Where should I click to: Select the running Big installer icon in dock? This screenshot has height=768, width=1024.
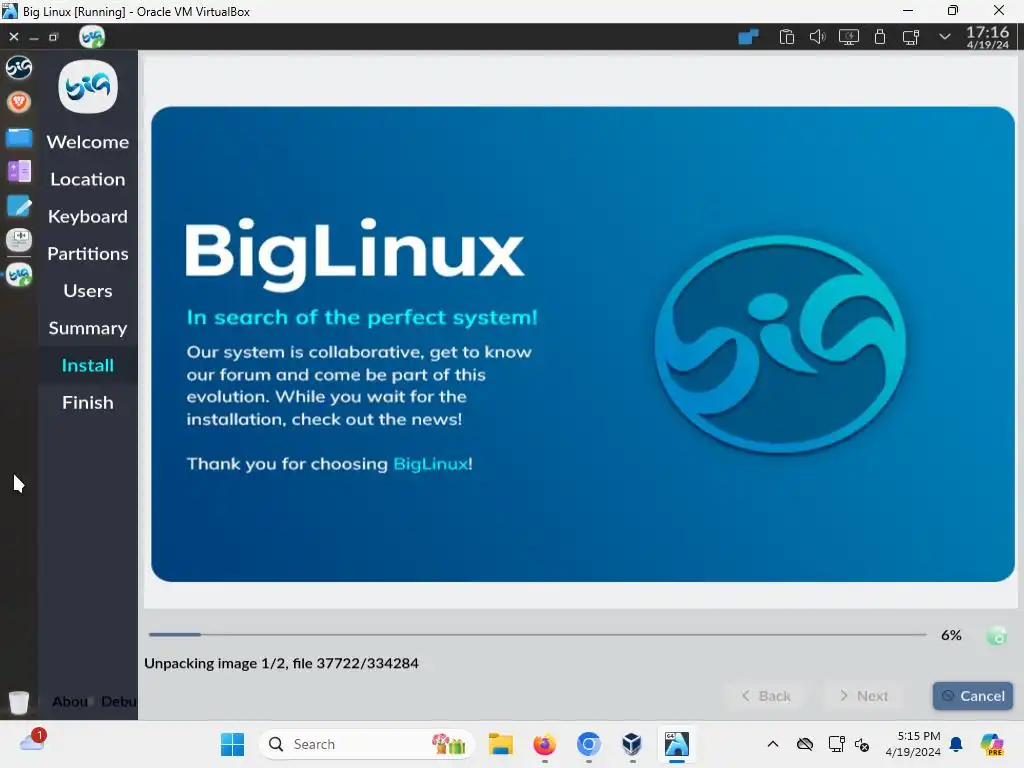[19, 275]
